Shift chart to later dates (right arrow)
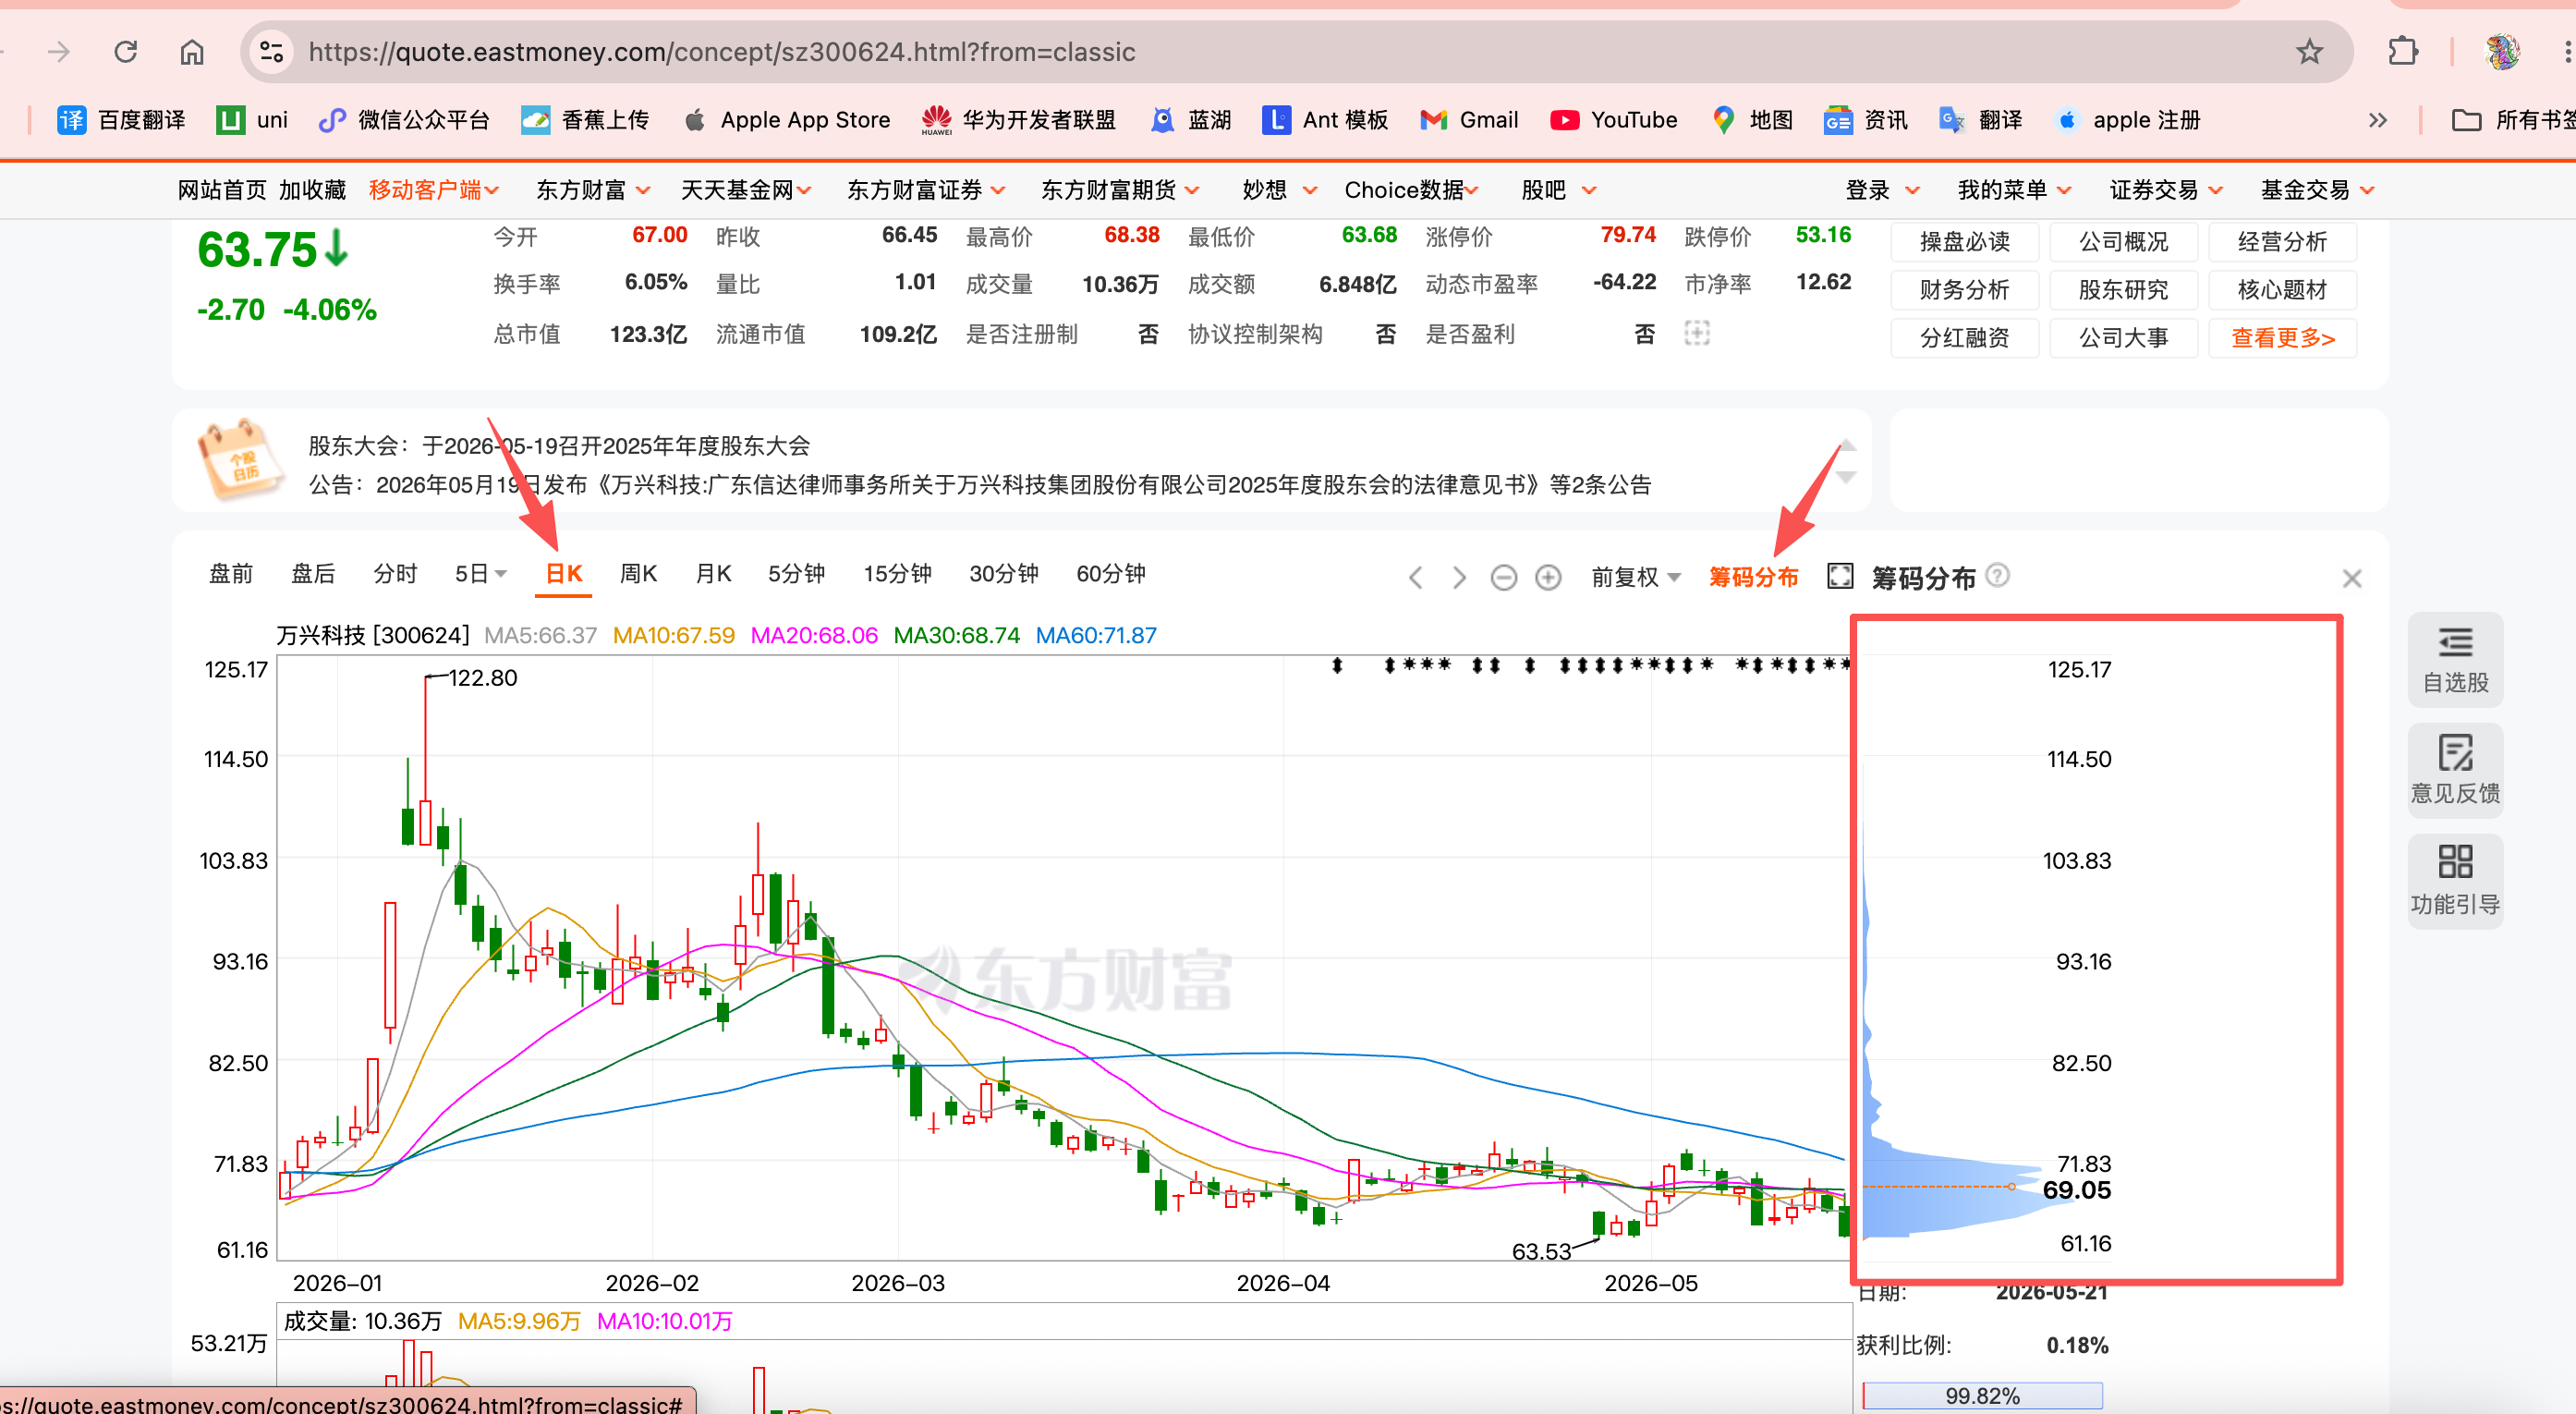Screen dimensions: 2576x1414 point(1459,577)
